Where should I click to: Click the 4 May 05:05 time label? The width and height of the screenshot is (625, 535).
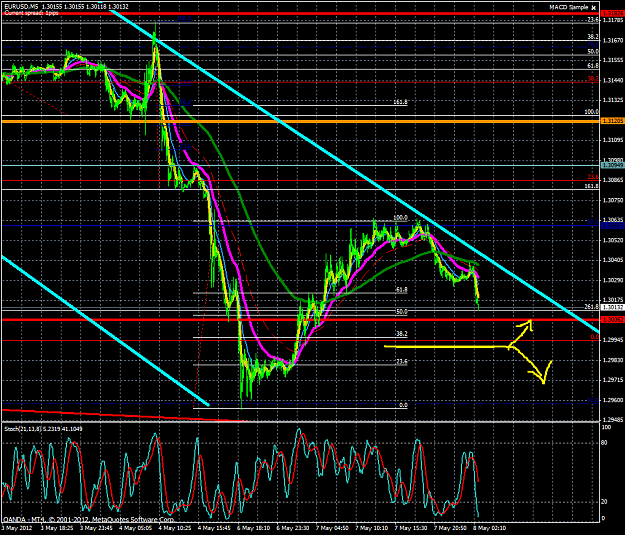click(134, 528)
